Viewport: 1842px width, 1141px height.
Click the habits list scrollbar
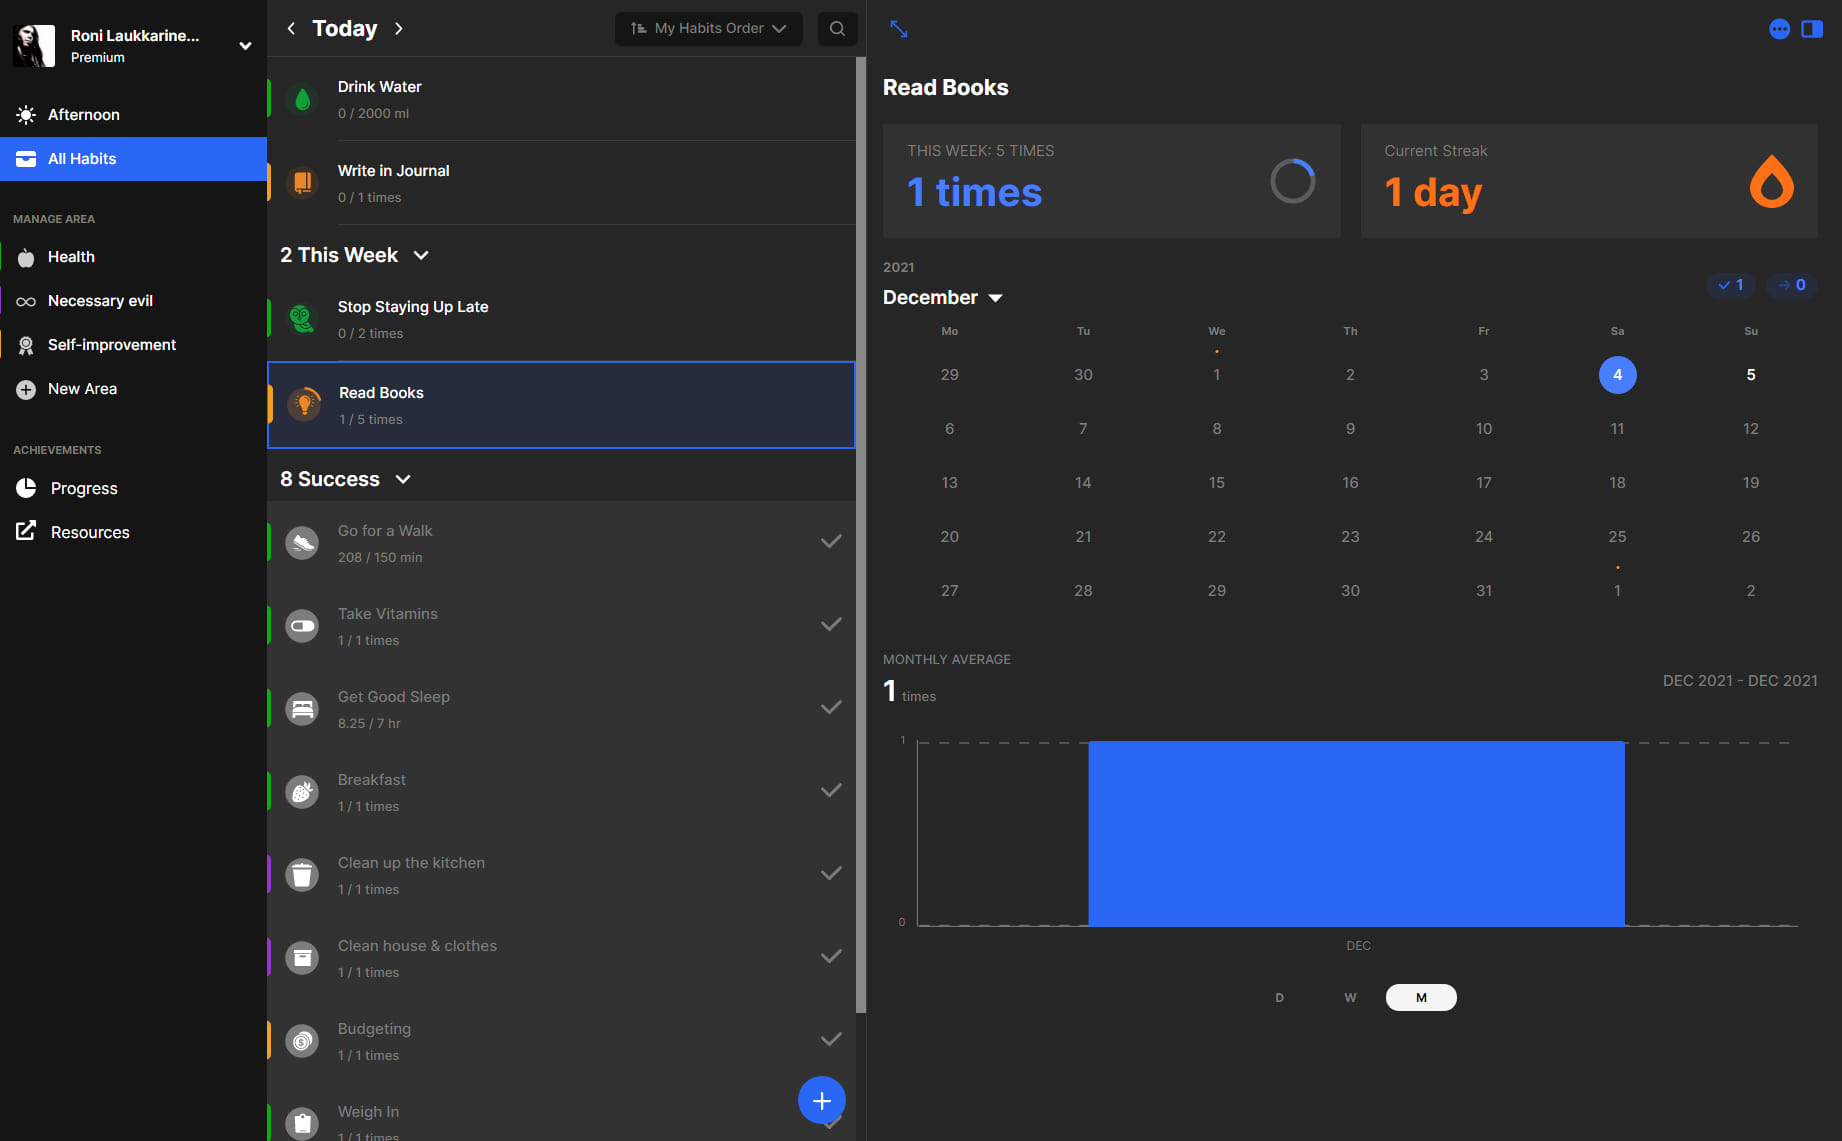pos(860,535)
